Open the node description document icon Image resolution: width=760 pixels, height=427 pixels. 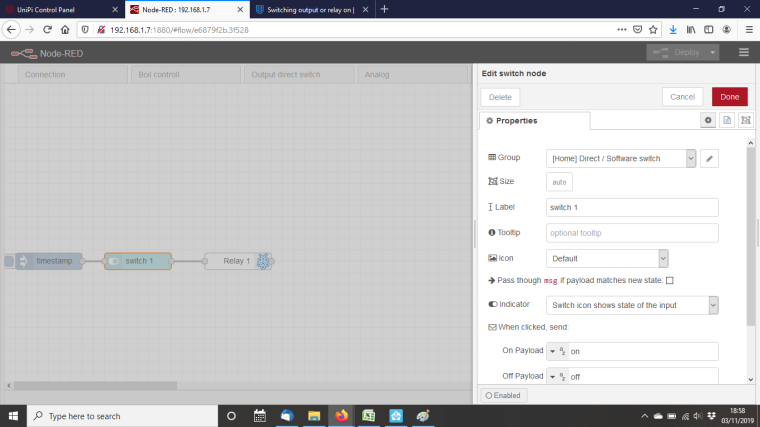pyautogui.click(x=727, y=120)
